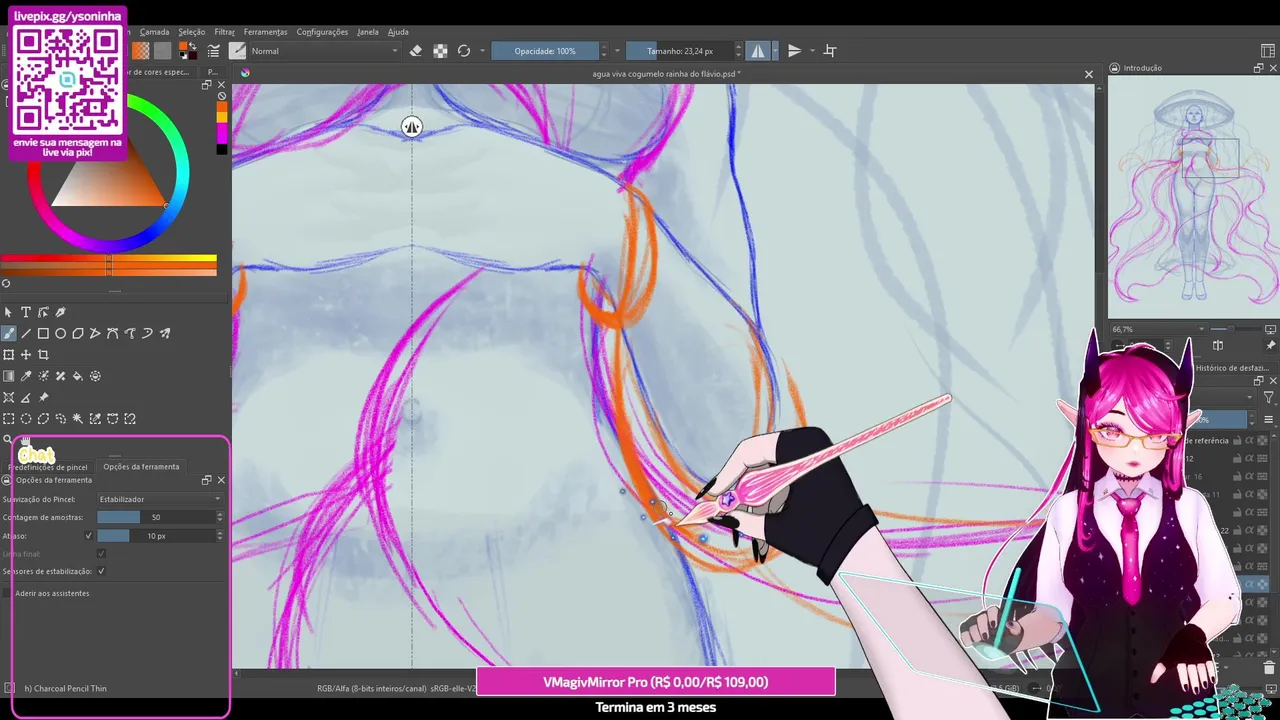Open the brush editor settings icon
The height and width of the screenshot is (720, 1280).
pyautogui.click(x=214, y=51)
